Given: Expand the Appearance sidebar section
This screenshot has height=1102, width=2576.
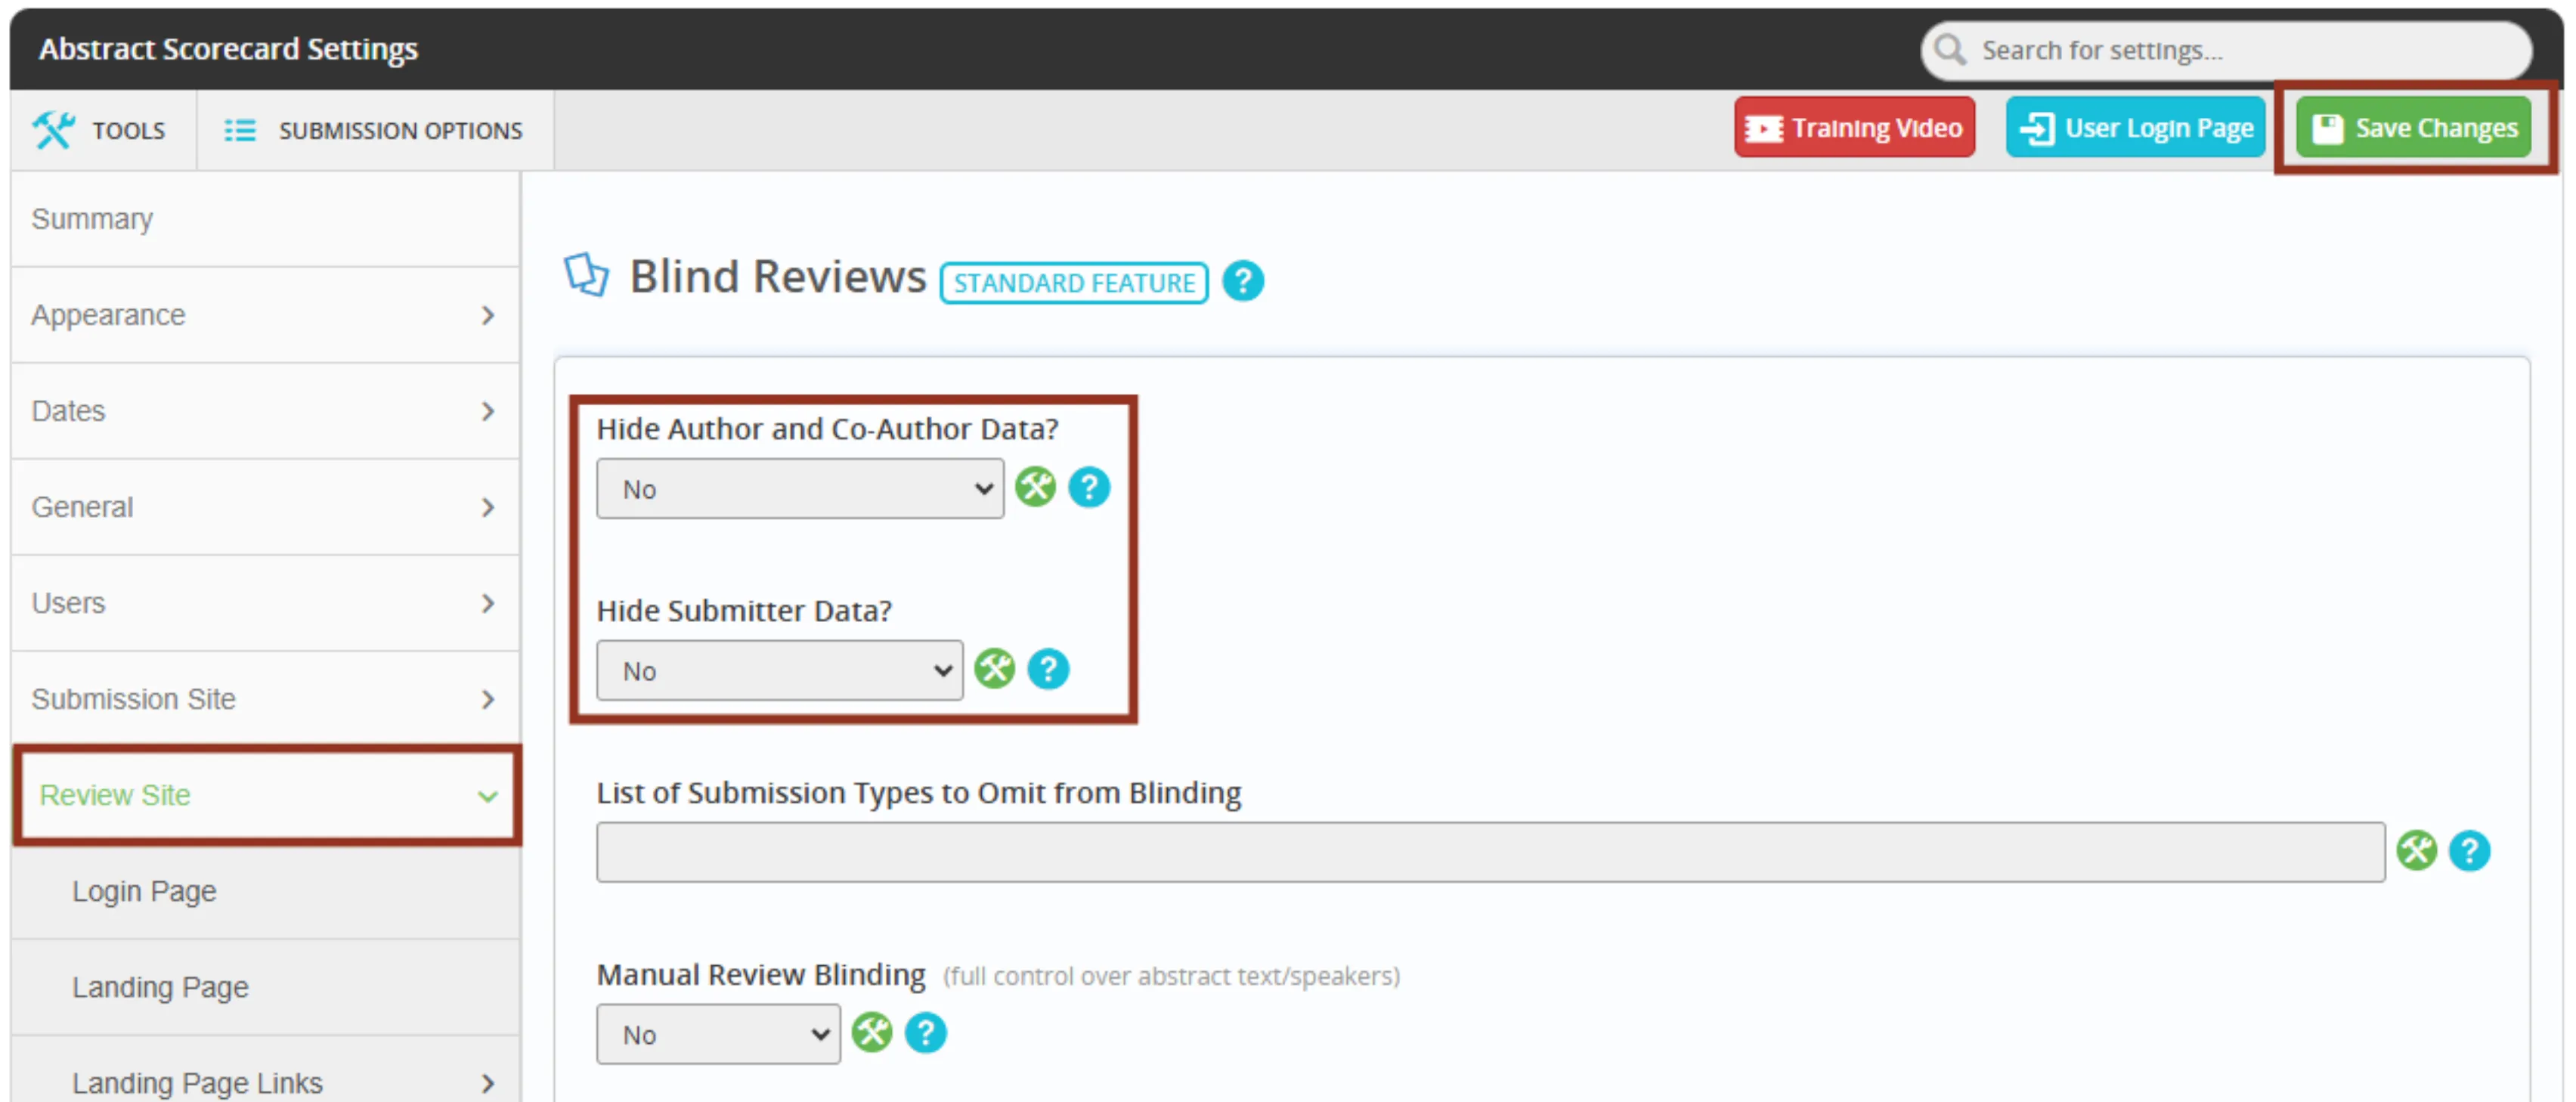Looking at the screenshot, I should (265, 315).
